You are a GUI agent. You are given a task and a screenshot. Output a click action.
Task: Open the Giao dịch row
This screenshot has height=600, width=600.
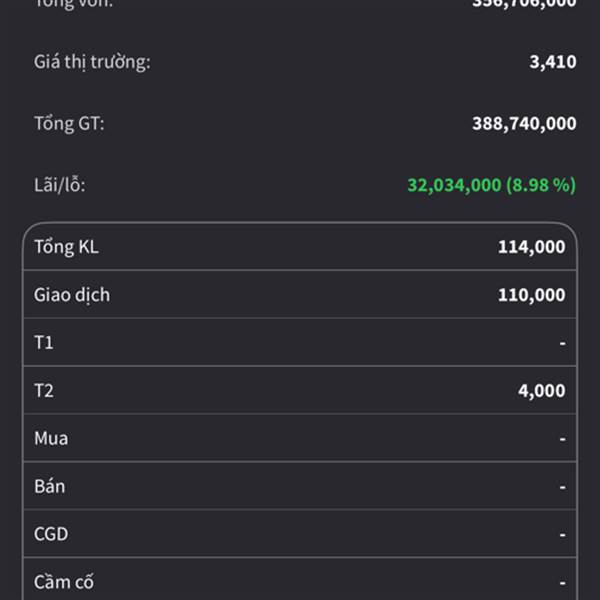tap(72, 295)
